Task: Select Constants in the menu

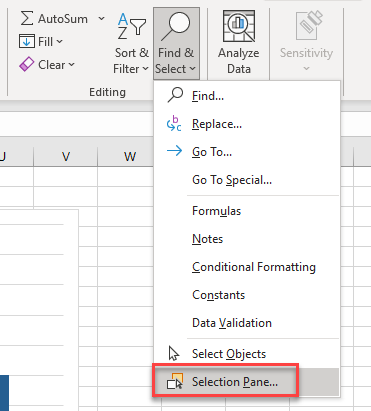Action: coord(247,295)
